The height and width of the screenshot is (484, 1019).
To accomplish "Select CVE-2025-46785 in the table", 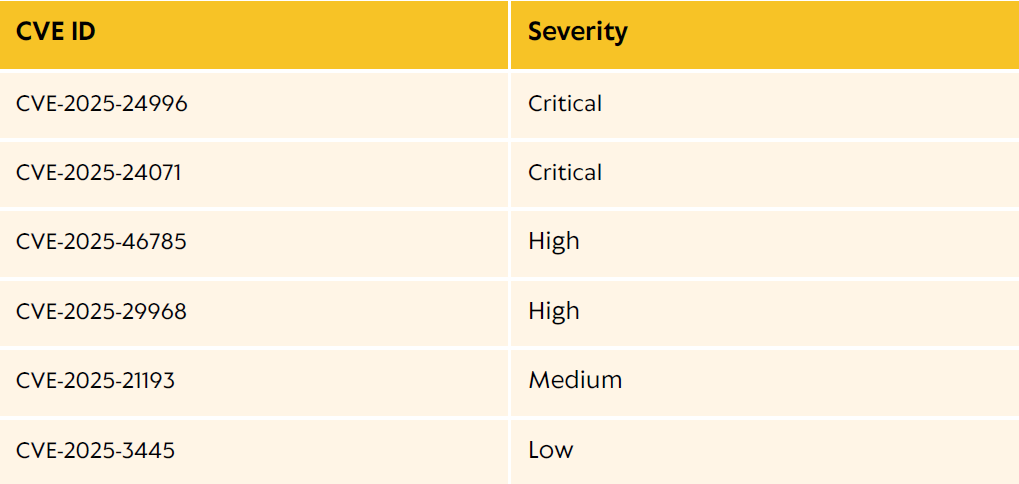I will coord(101,242).
